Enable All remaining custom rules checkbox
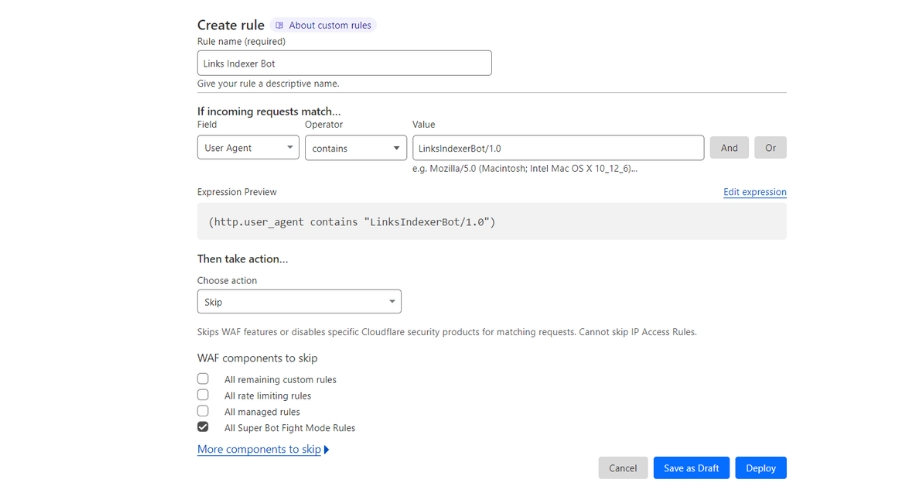900x500 pixels. click(203, 379)
